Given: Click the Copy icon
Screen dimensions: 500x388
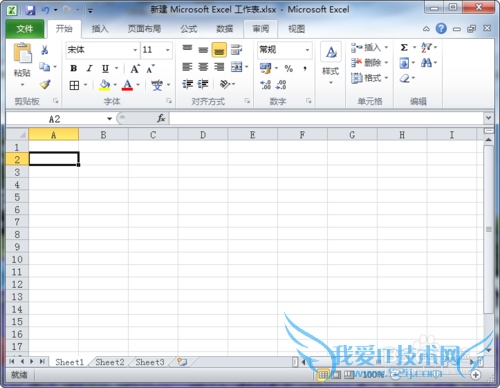Looking at the screenshot, I should (45, 67).
